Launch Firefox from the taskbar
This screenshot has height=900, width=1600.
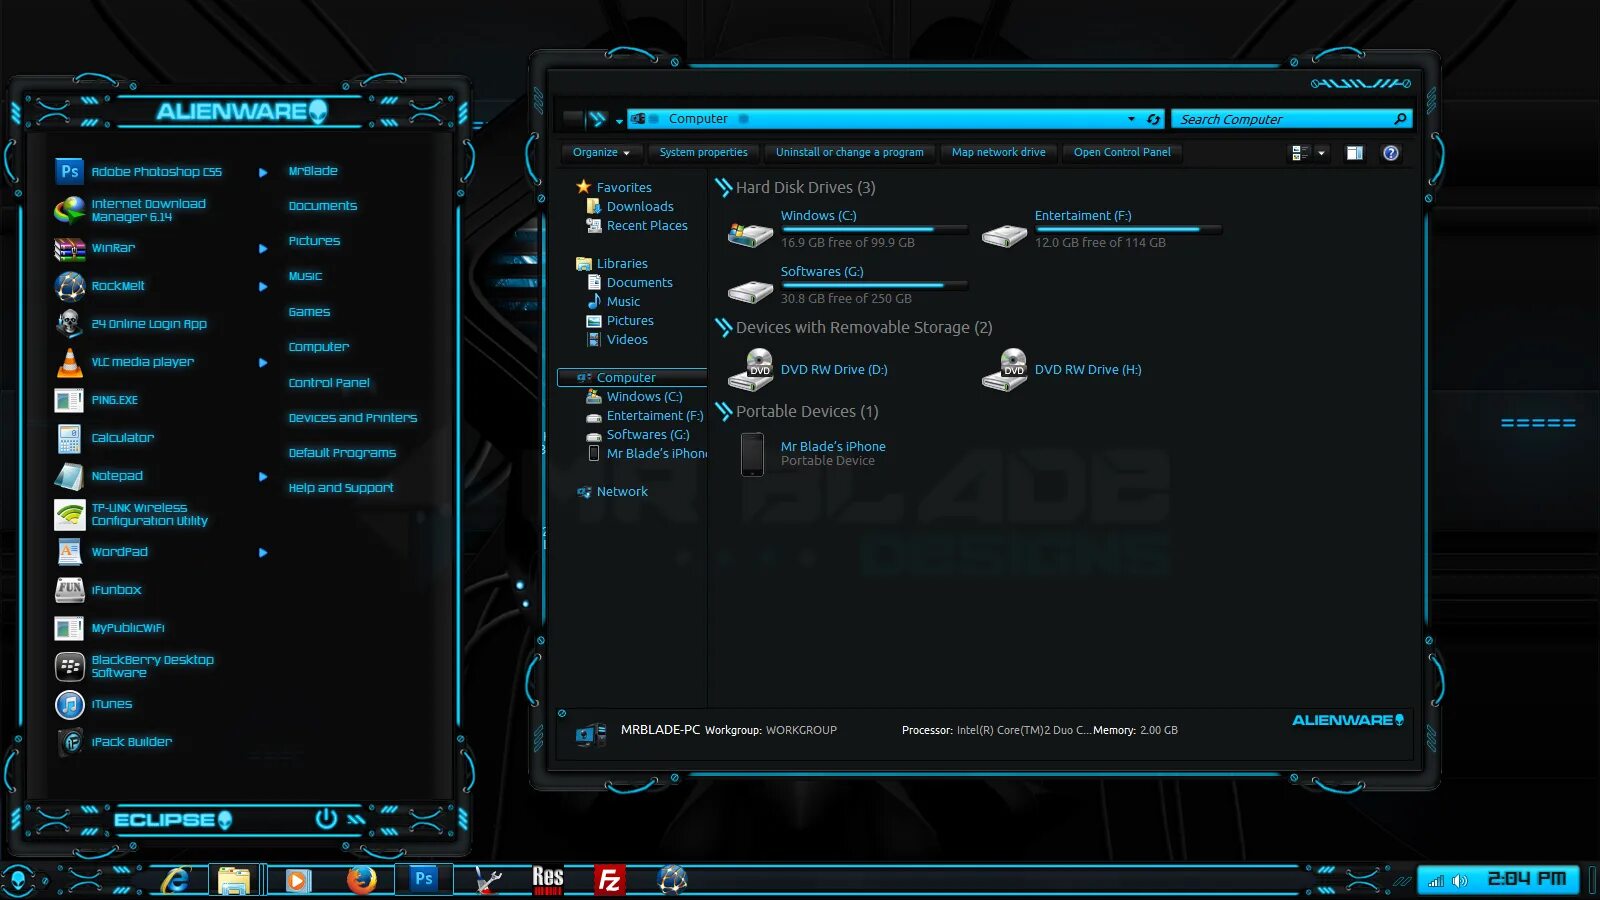(361, 880)
